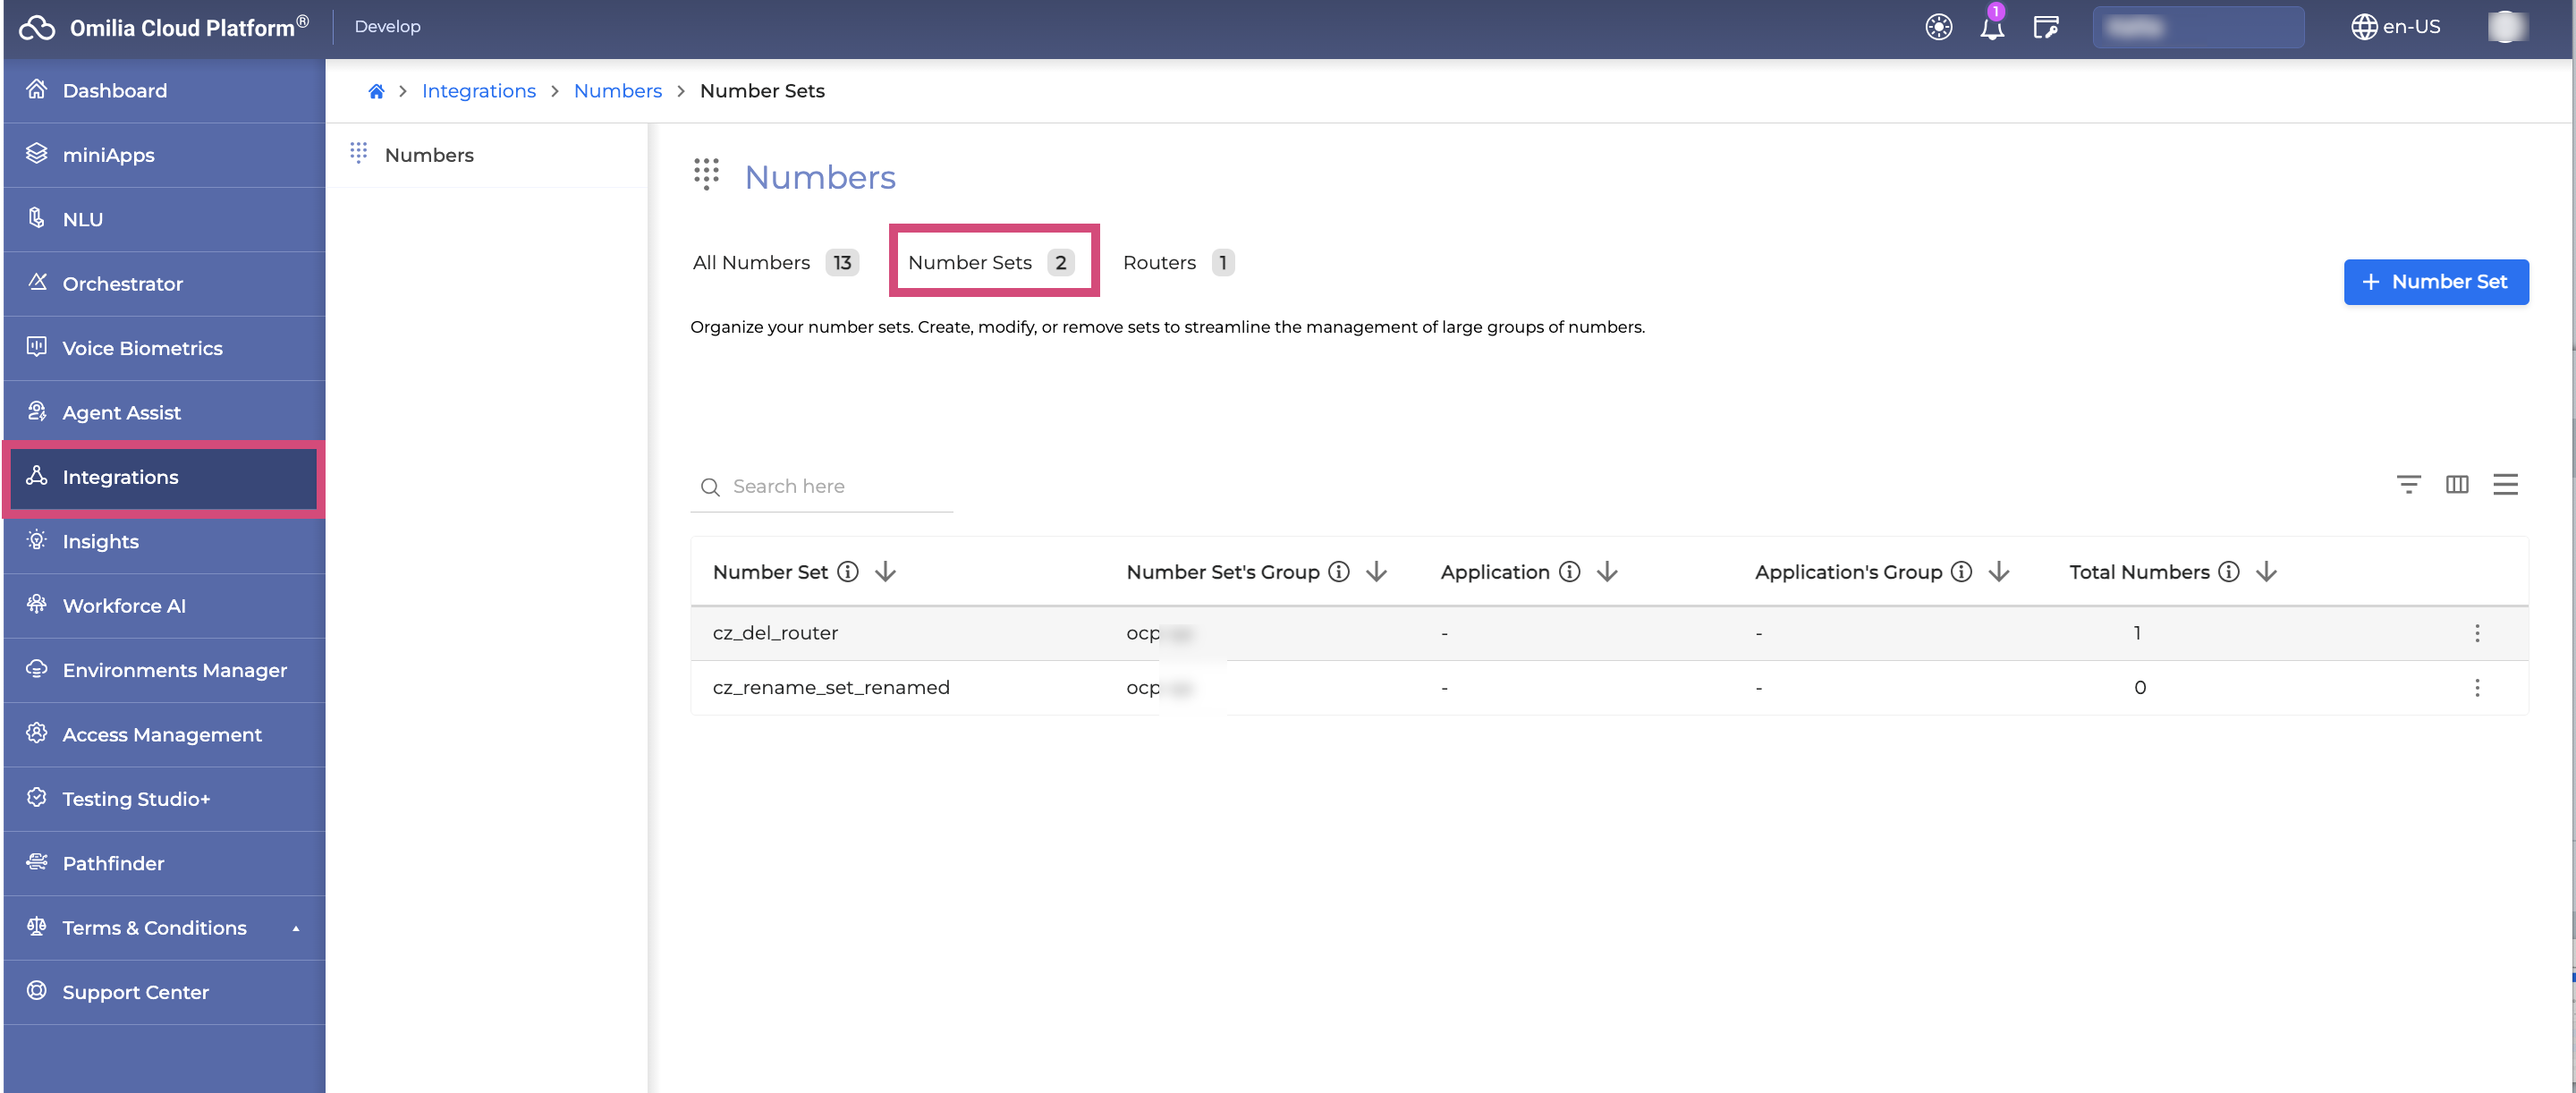
Task: Open the filter icon above table
Action: [2408, 485]
